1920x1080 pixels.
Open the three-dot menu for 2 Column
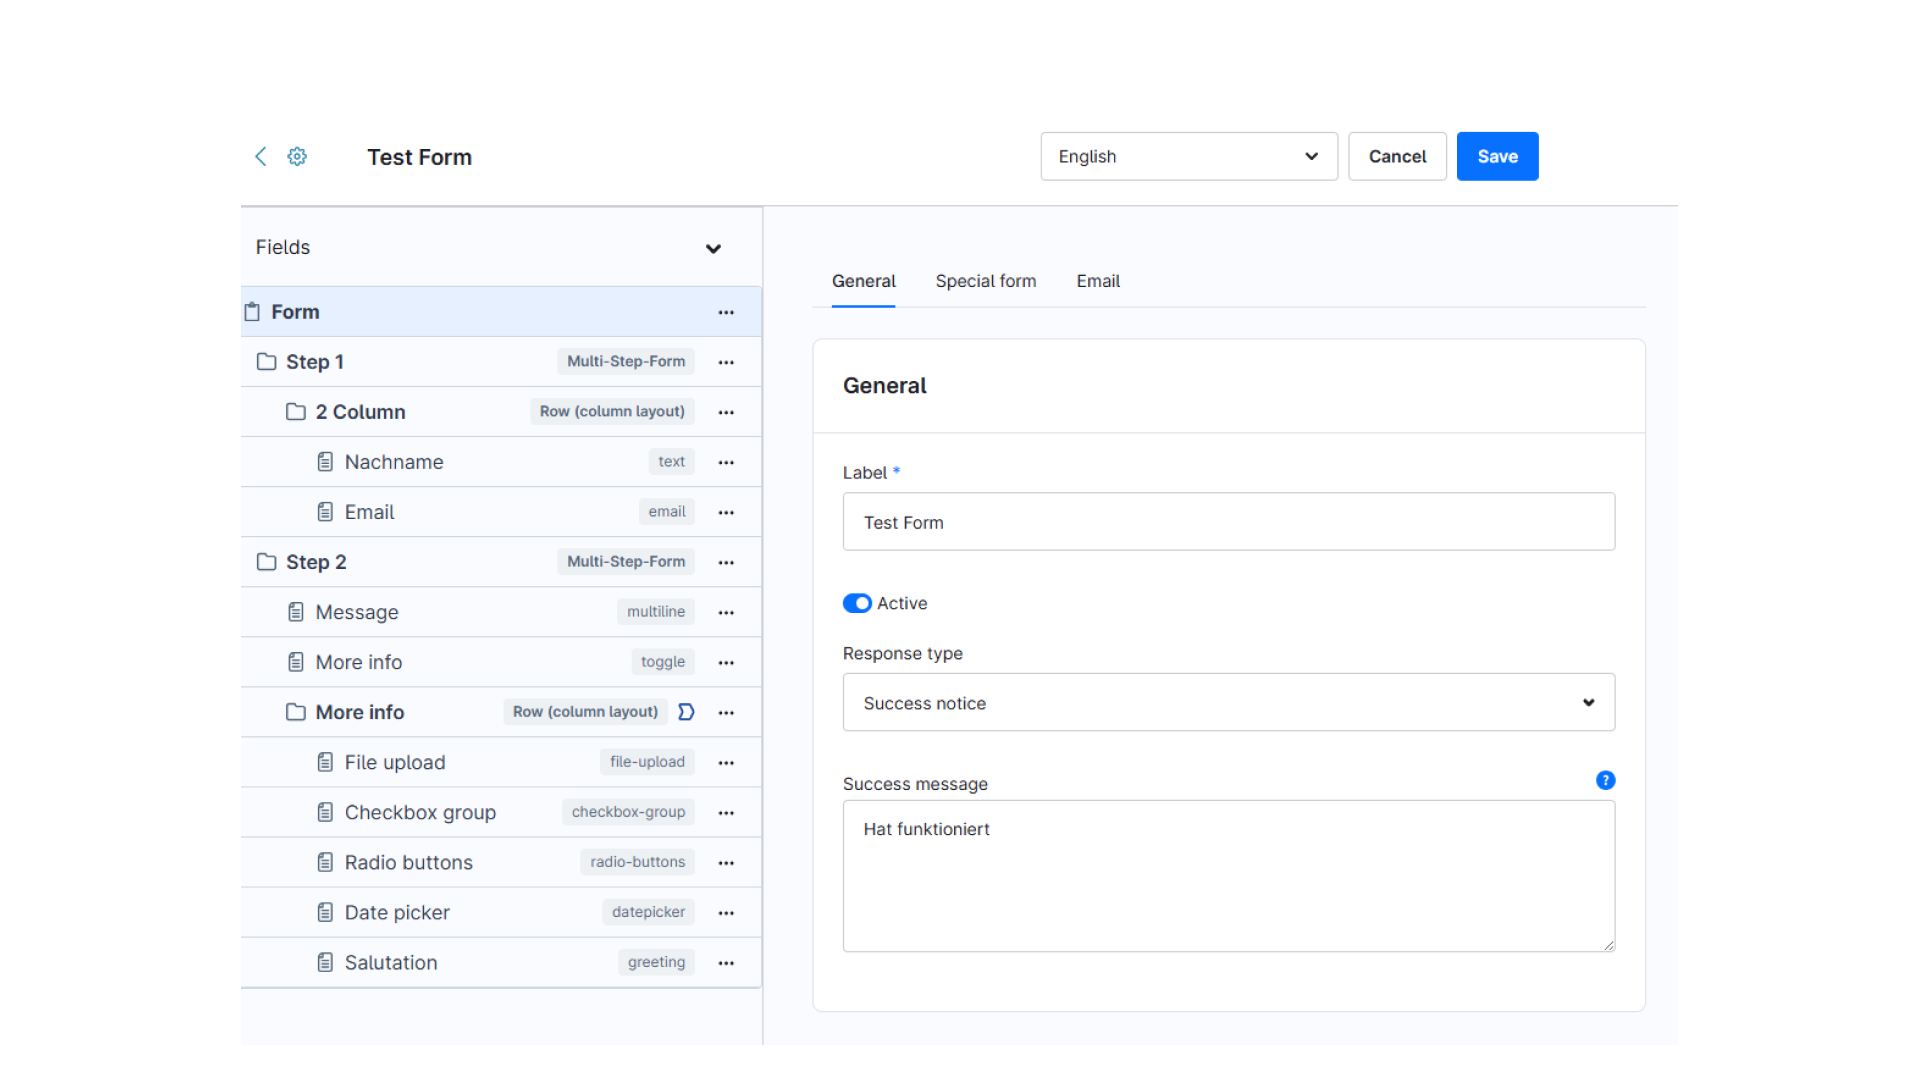coord(726,413)
